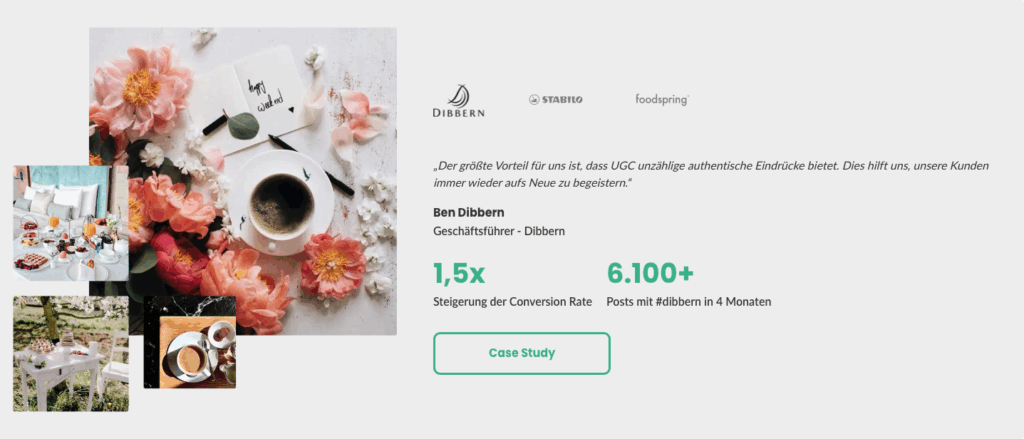The width and height of the screenshot is (1024, 439).
Task: Click the UGC testimonial quote text
Action: (x=711, y=174)
